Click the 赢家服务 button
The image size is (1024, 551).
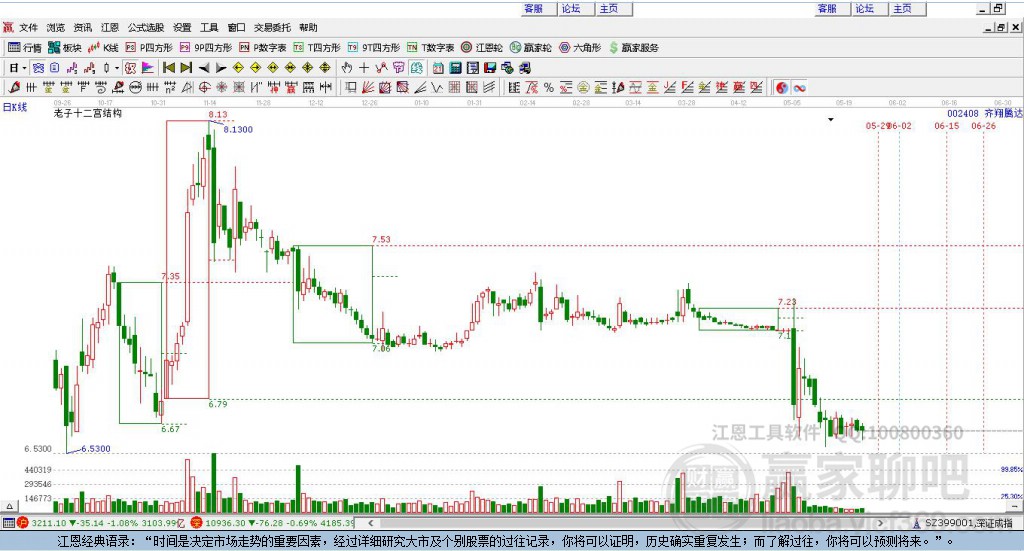pyautogui.click(x=633, y=48)
